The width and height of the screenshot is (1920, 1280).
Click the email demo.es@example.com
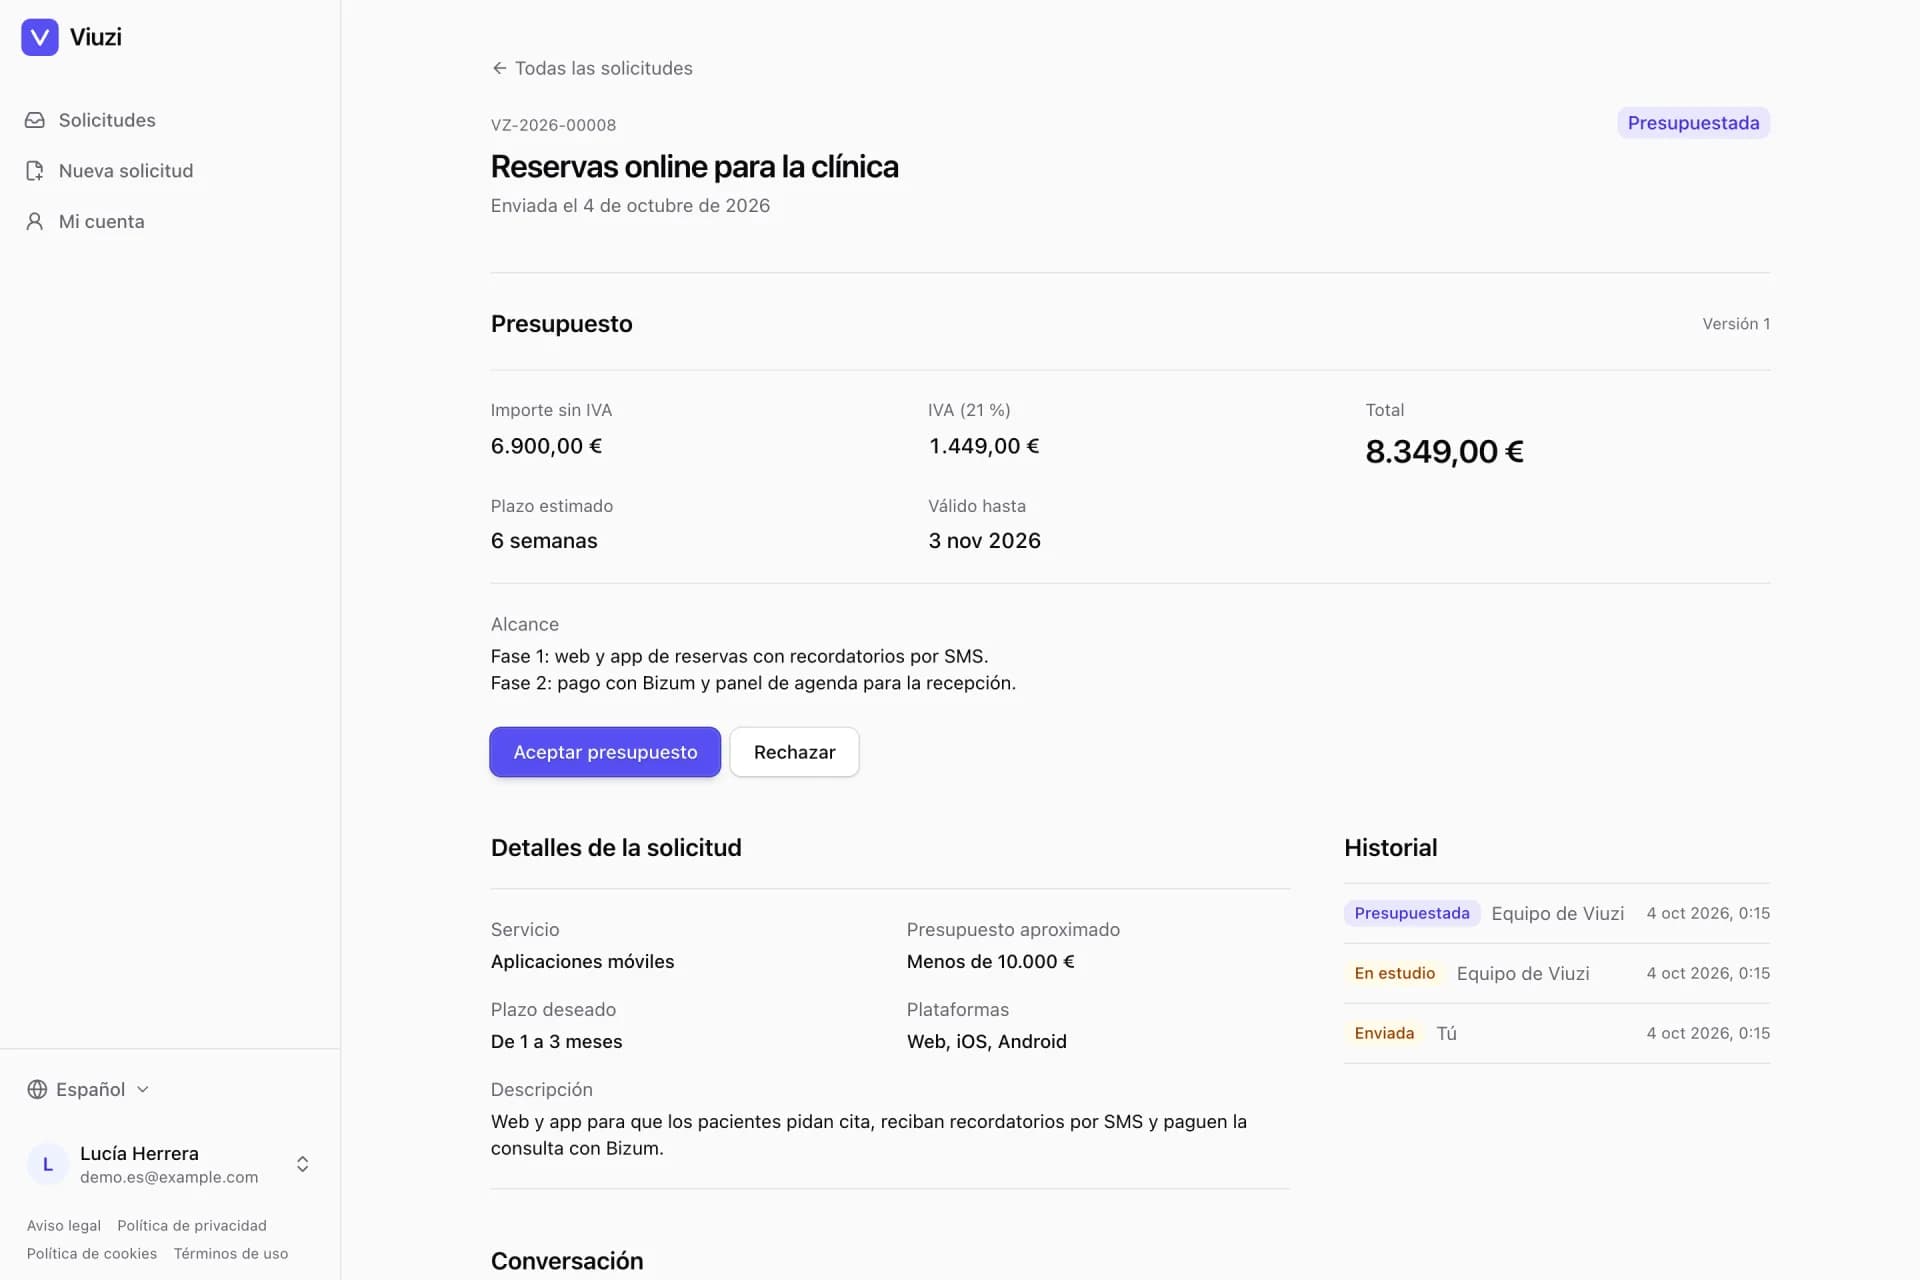point(169,1177)
